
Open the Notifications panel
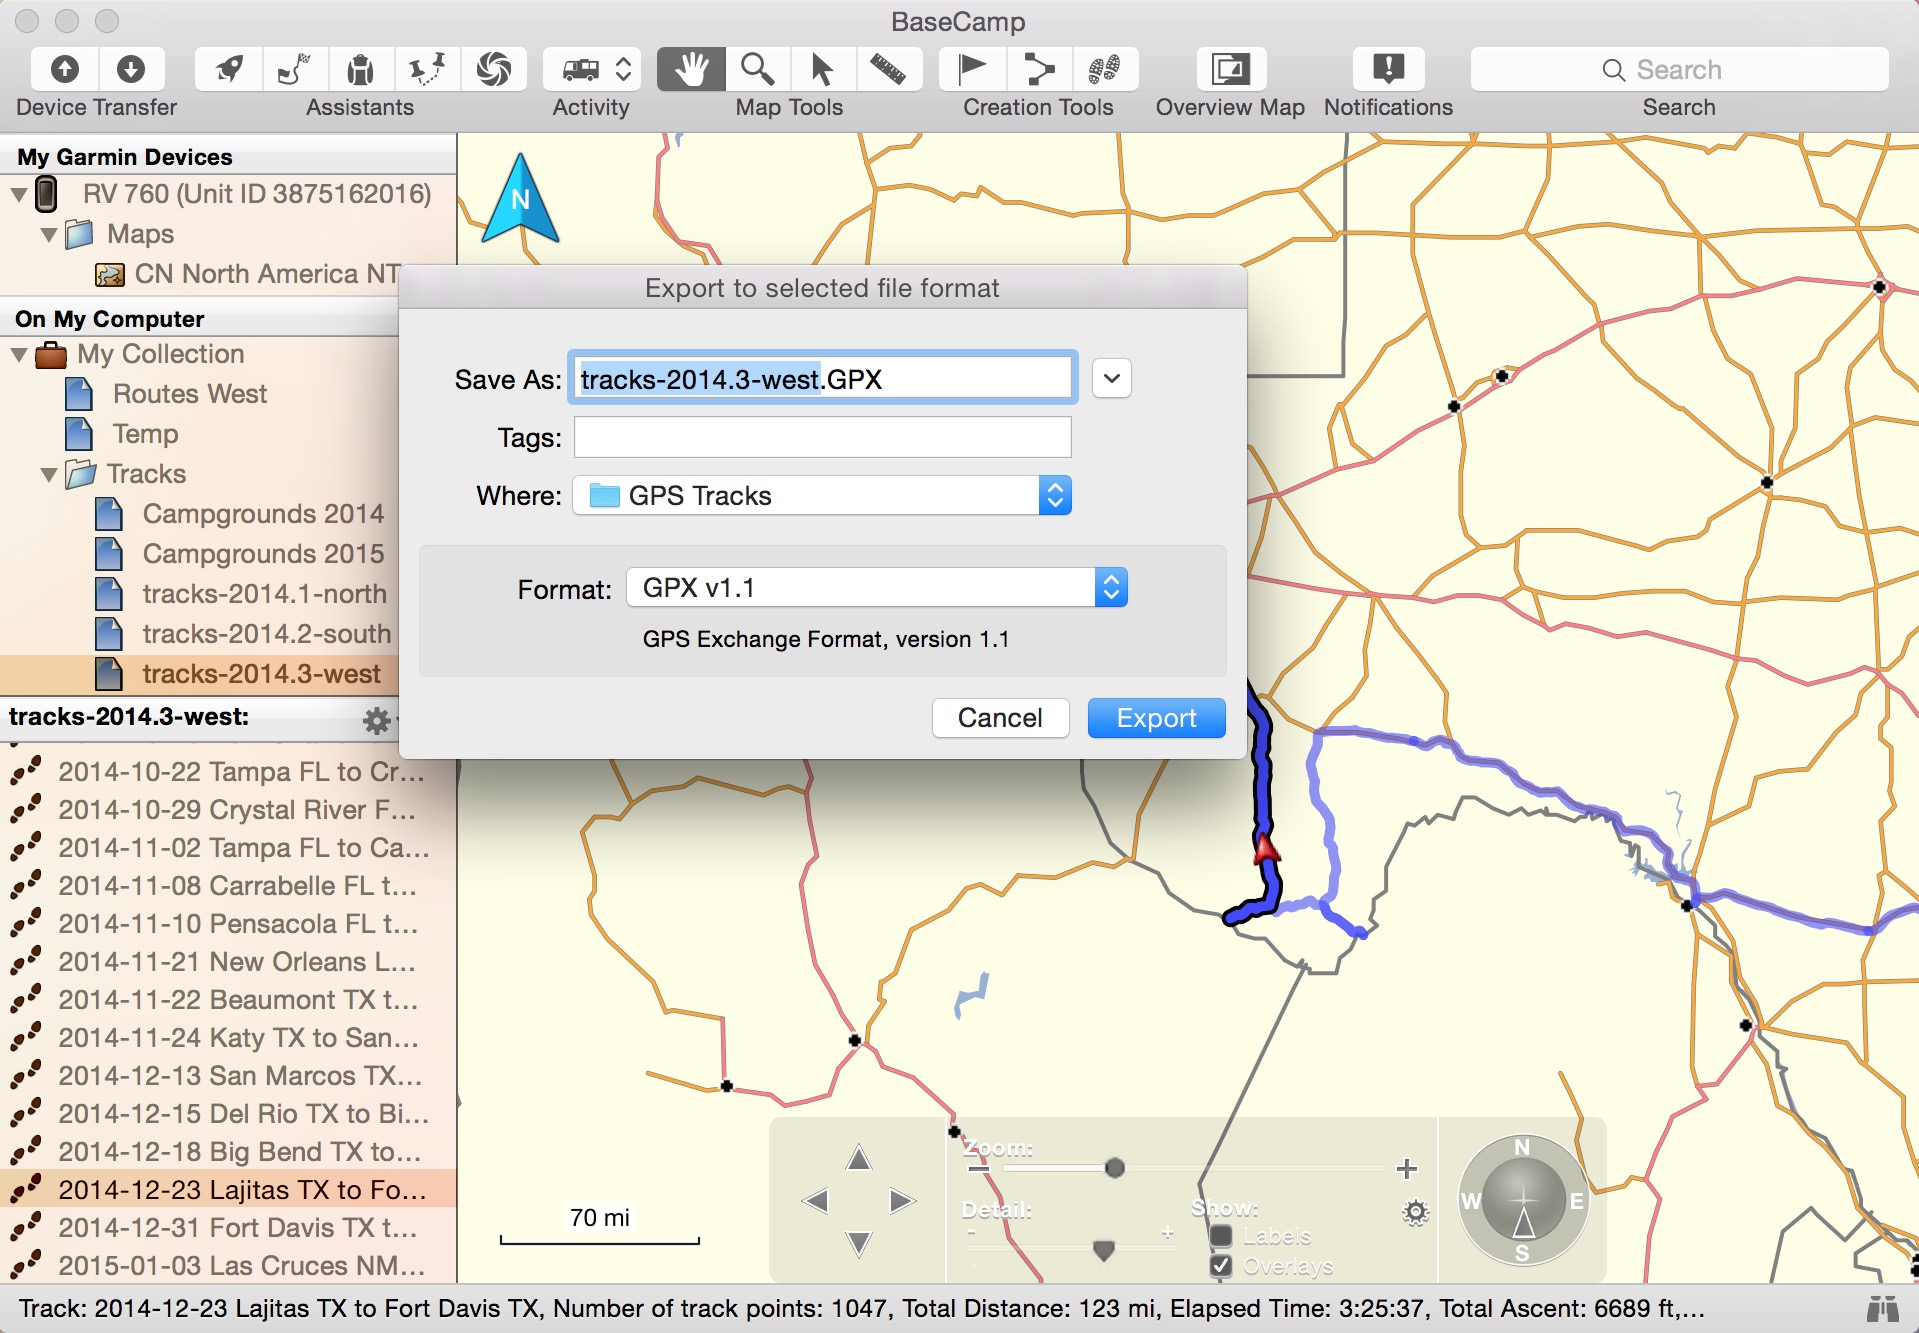click(1388, 69)
